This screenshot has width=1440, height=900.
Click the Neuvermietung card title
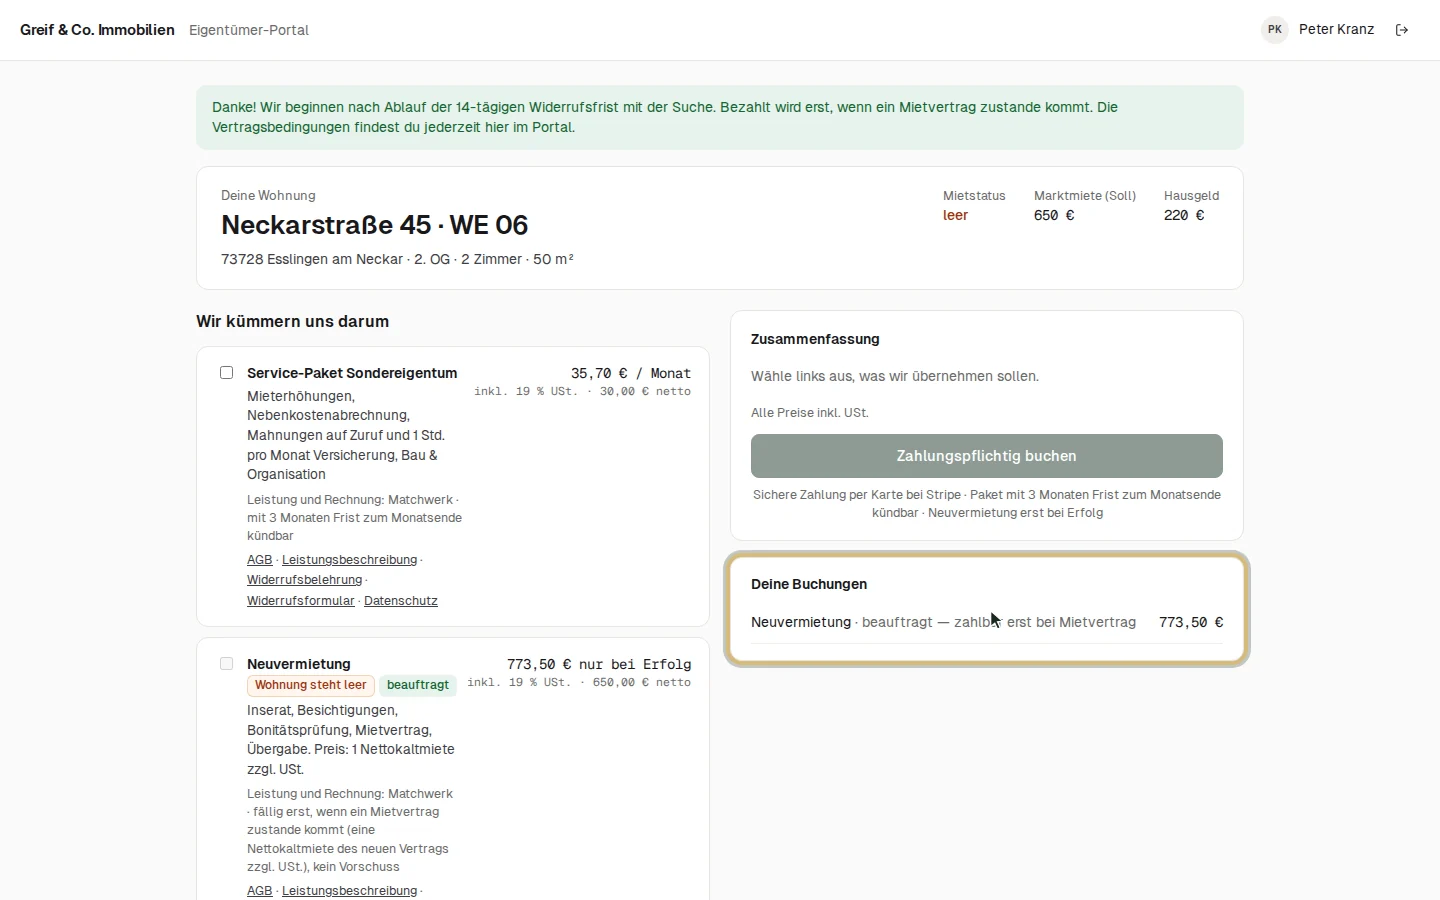299,664
